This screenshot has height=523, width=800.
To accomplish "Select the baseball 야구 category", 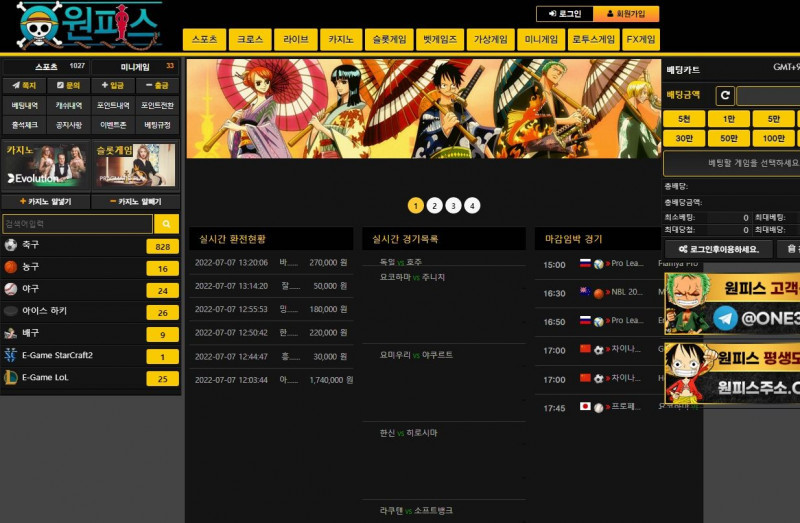I will (x=90, y=290).
